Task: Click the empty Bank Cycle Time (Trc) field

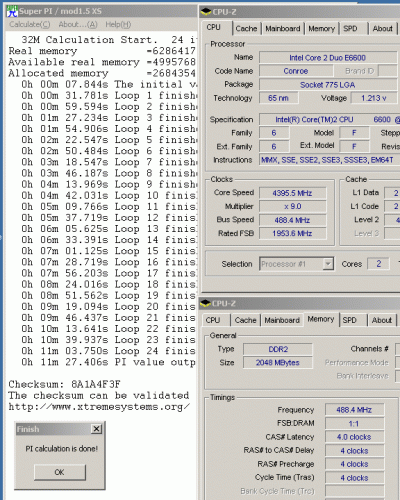Action: pyautogui.click(x=354, y=491)
